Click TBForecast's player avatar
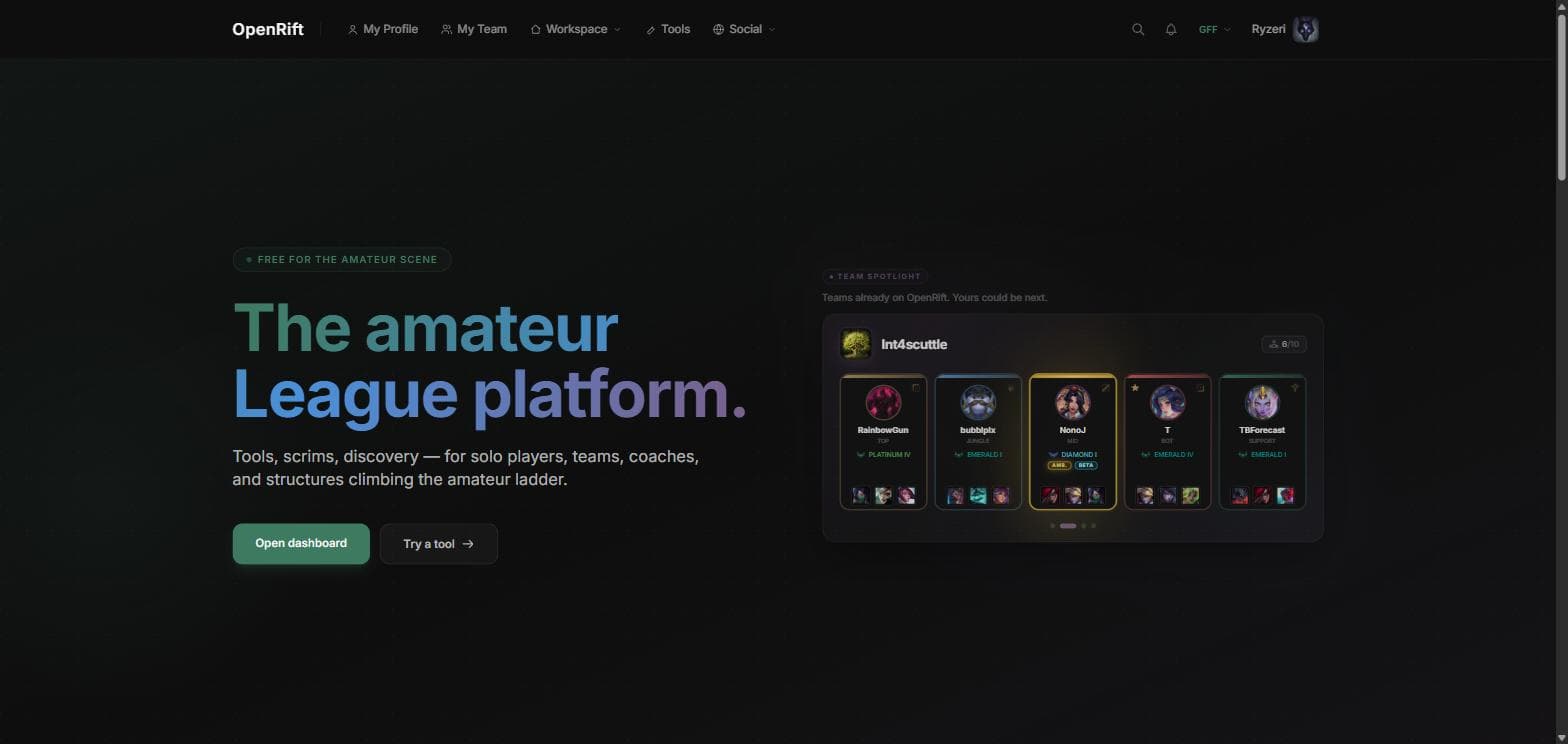The width and height of the screenshot is (1568, 744). [1262, 403]
